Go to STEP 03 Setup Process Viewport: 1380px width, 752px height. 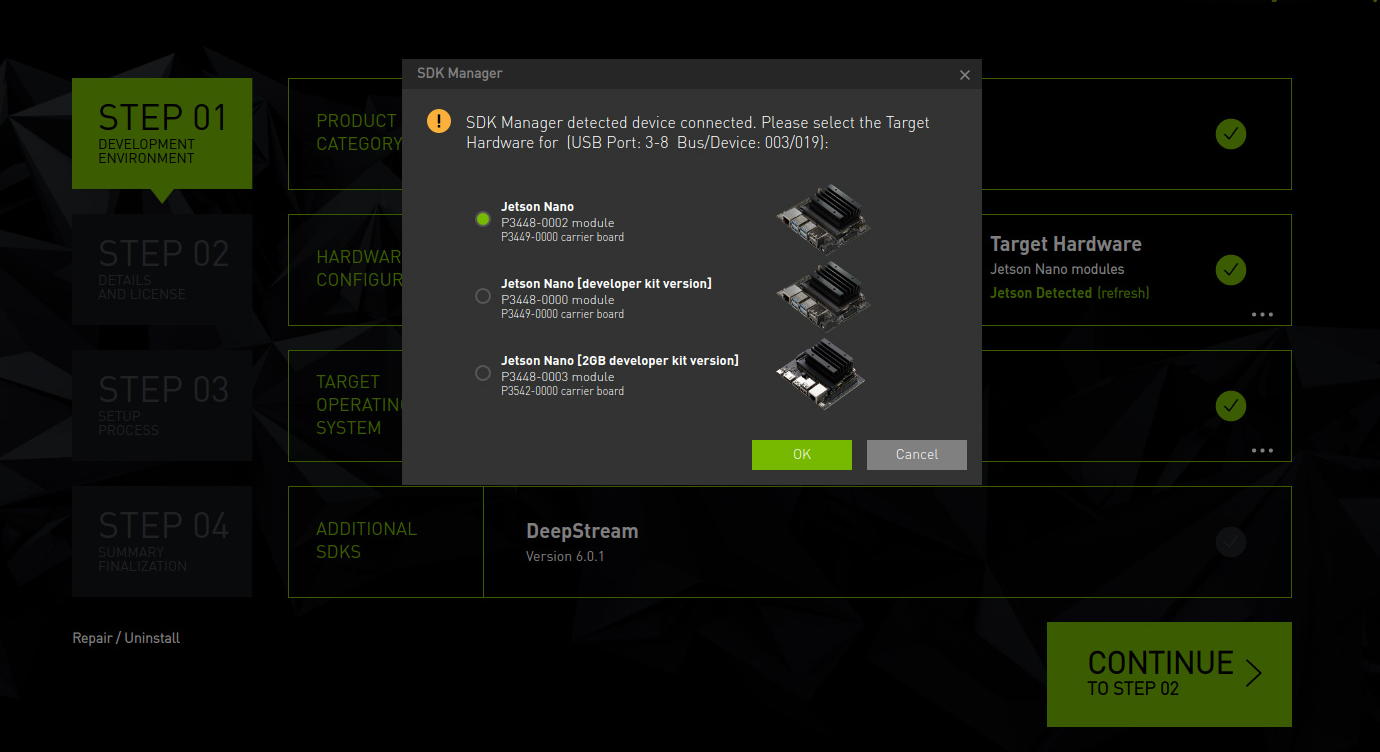coord(162,405)
